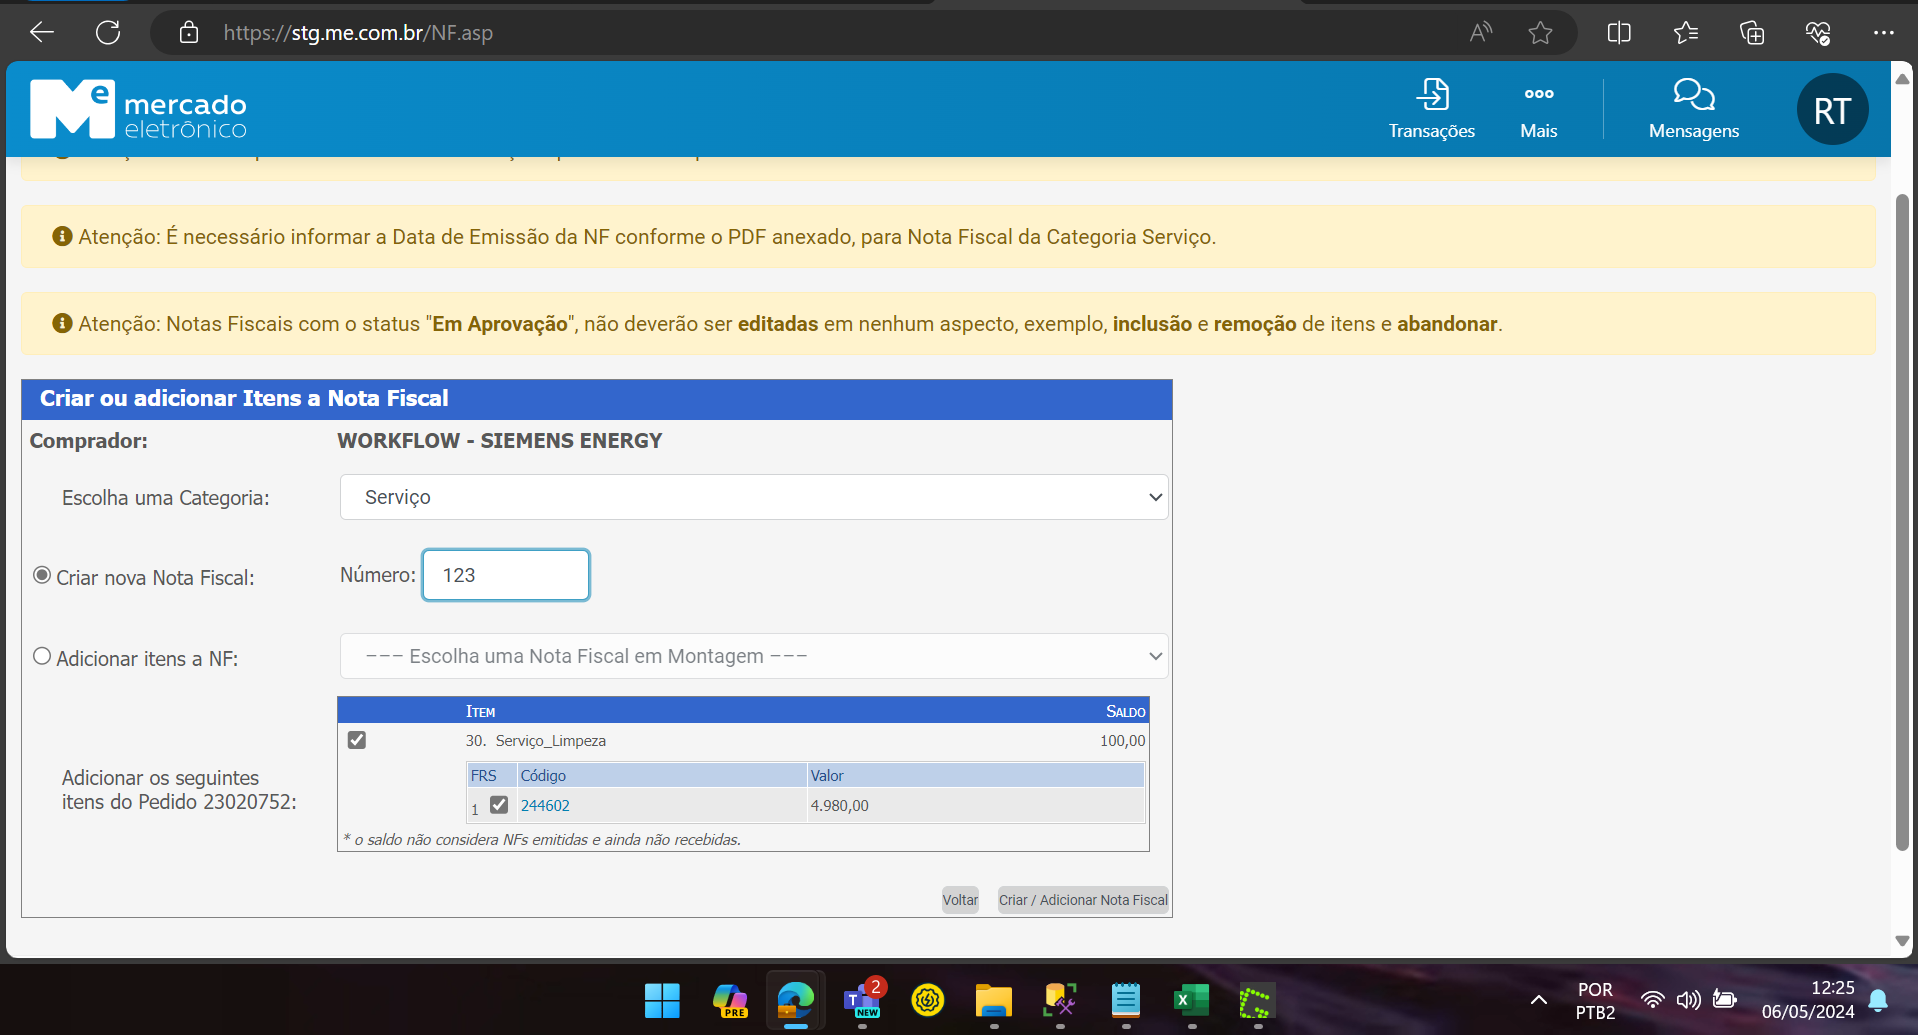View site information lock icon

[188, 33]
